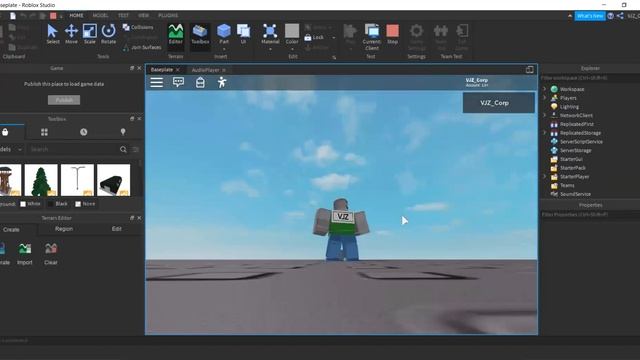The height and width of the screenshot is (360, 640).
Task: Close the Game panel
Action: pos(139,68)
